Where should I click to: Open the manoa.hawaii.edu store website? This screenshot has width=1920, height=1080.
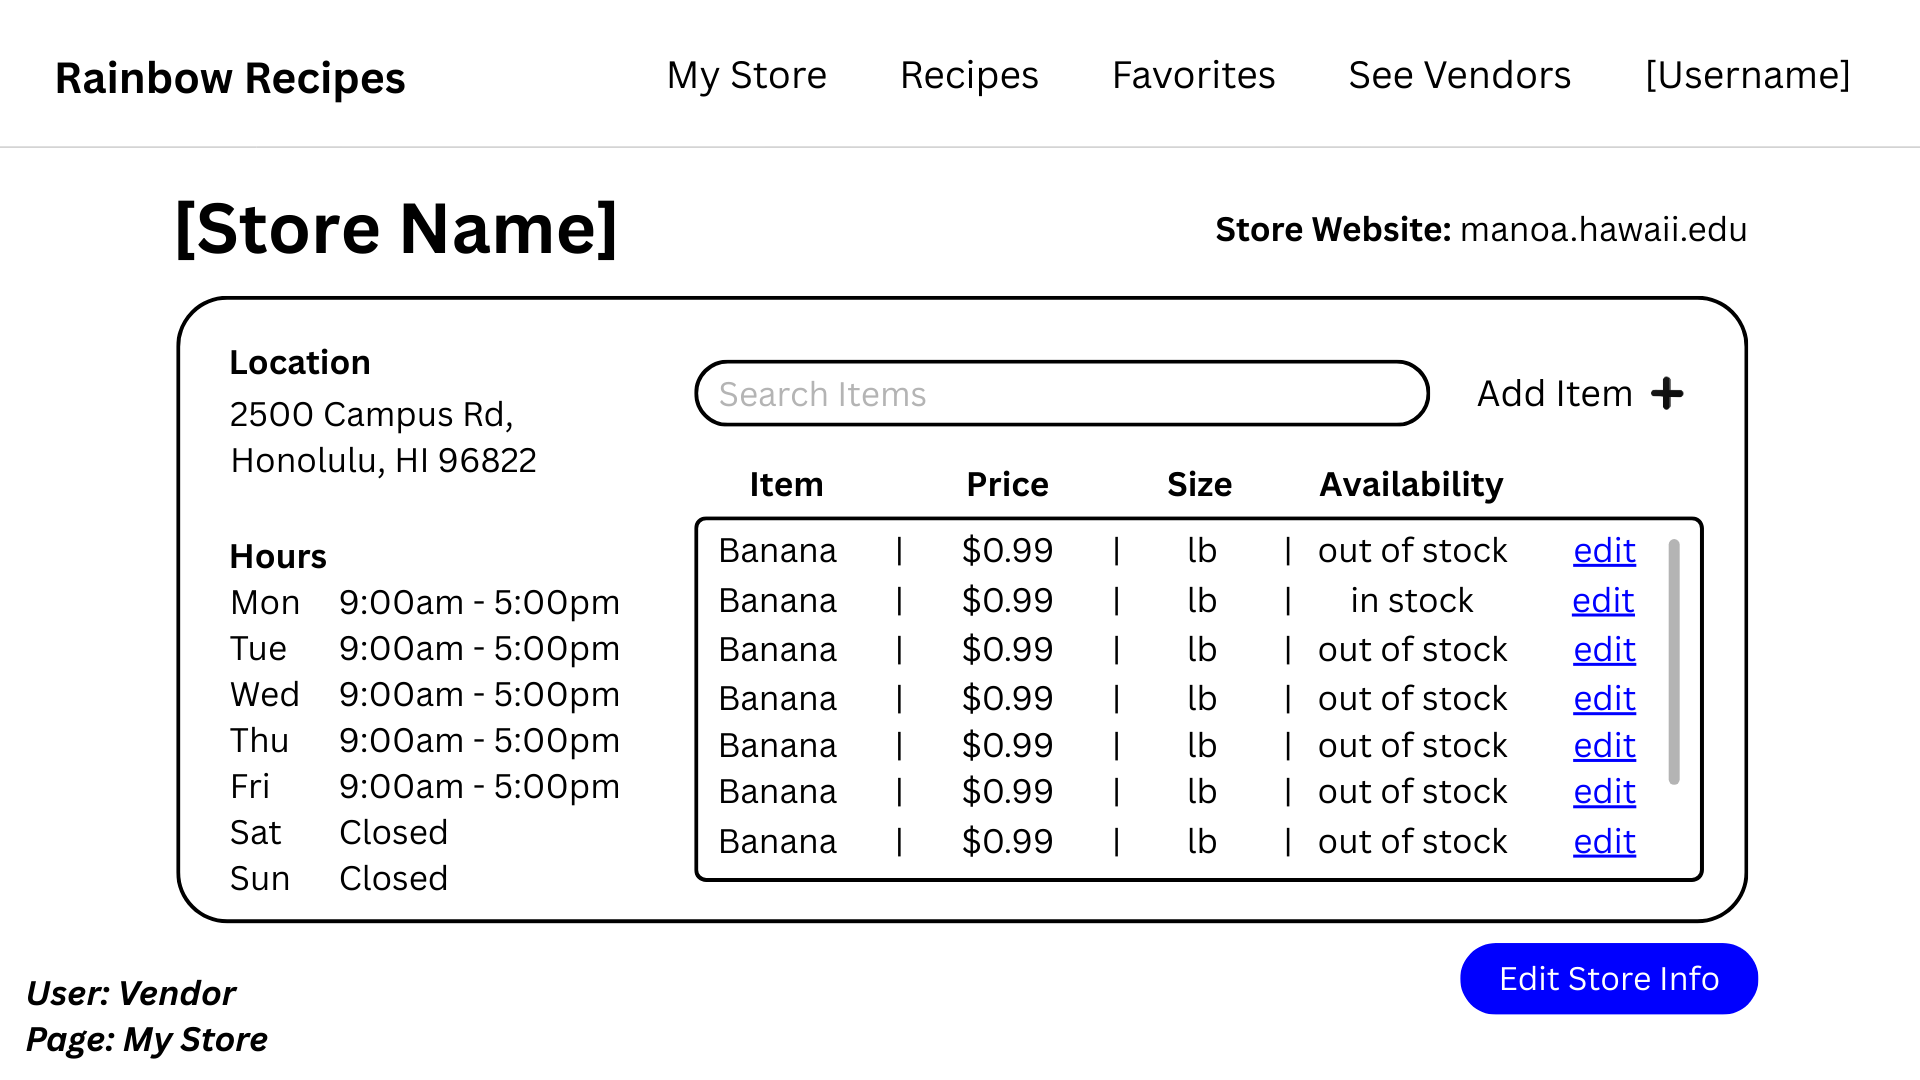point(1603,230)
